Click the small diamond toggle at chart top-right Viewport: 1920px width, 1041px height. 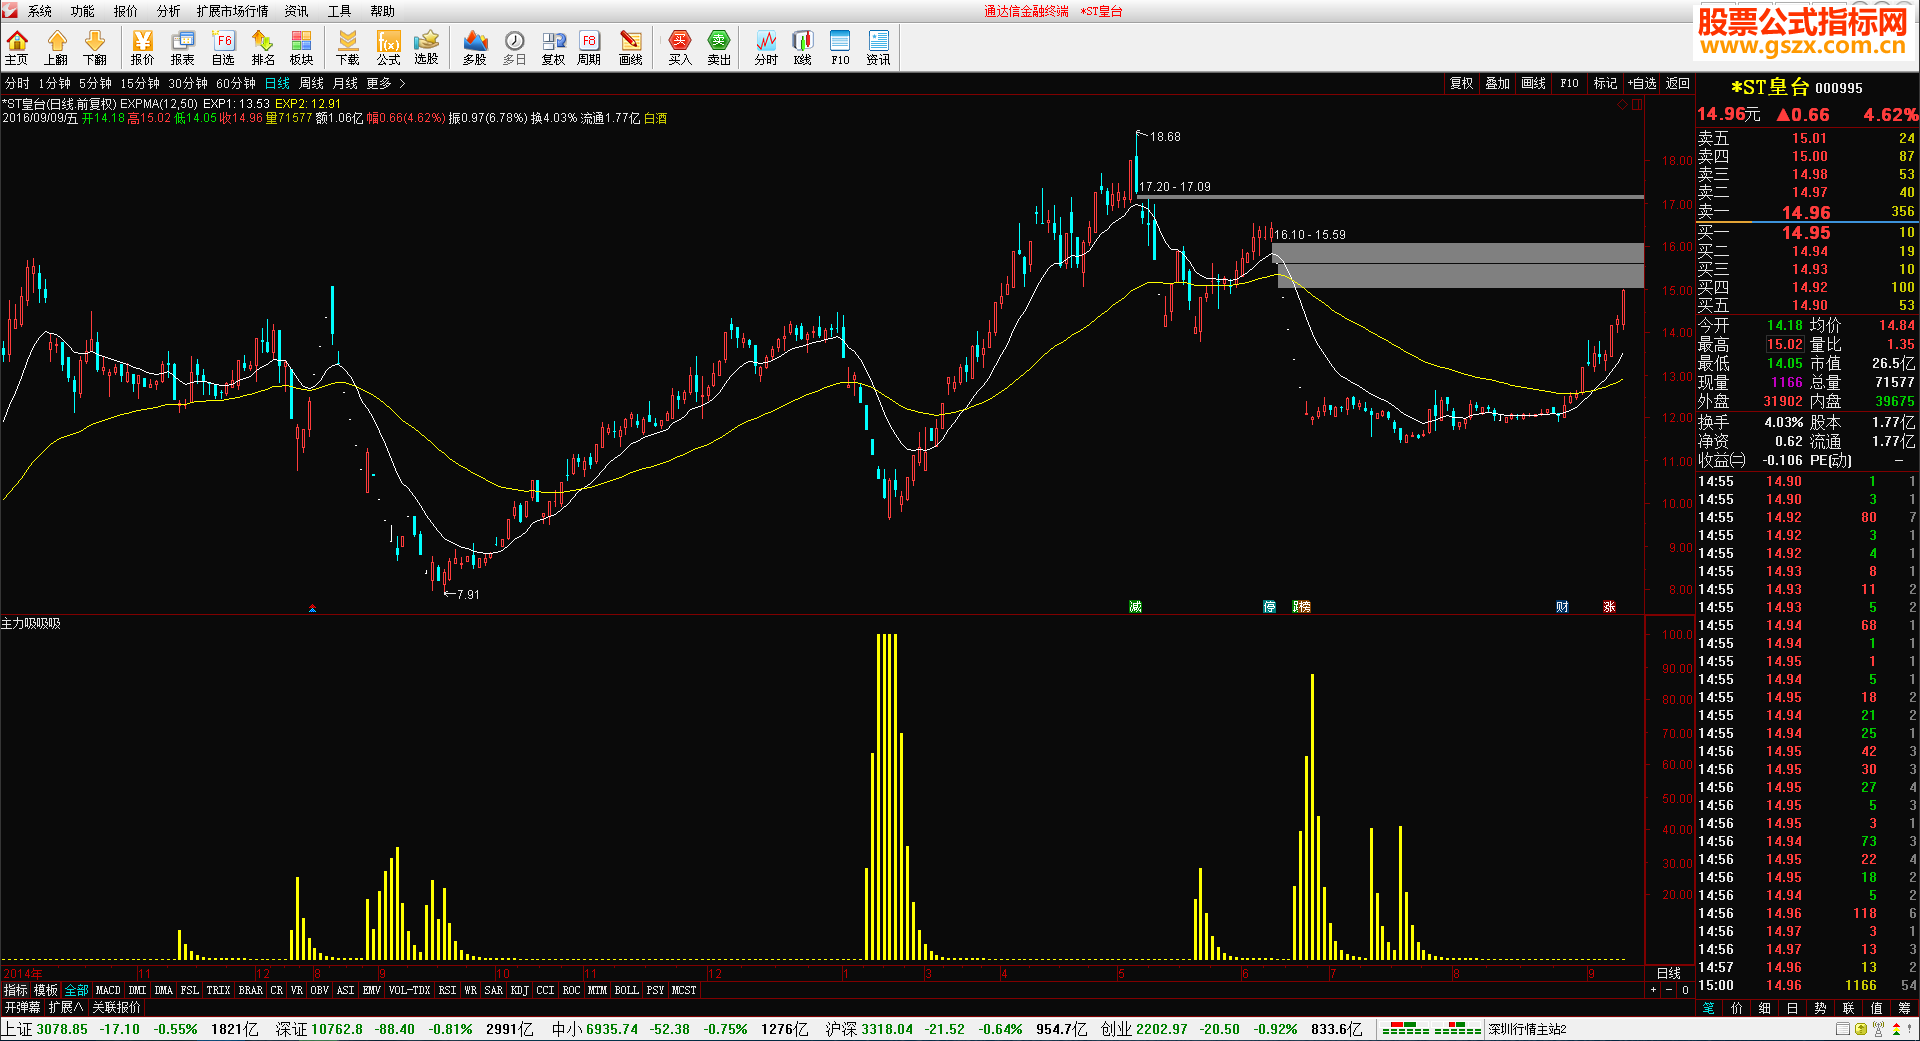(1622, 104)
